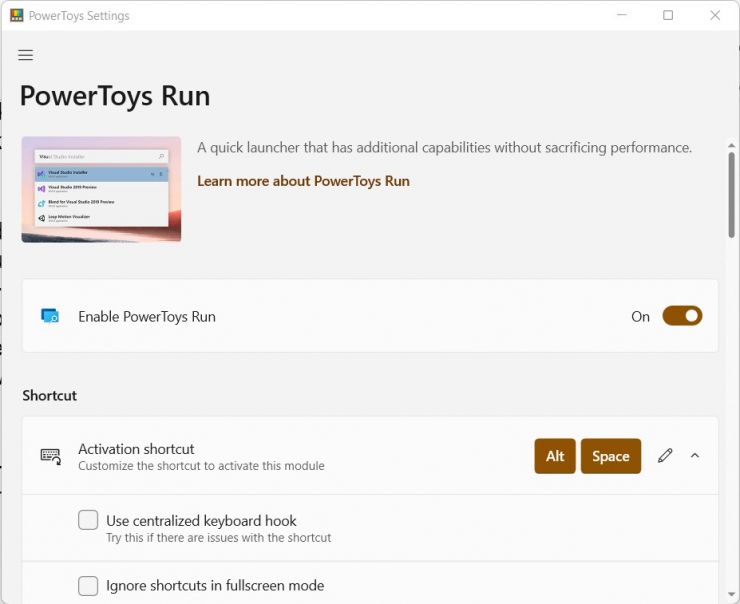This screenshot has height=604, width=740.
Task: Edit the activation shortcut with pencil icon
Action: pyautogui.click(x=665, y=456)
